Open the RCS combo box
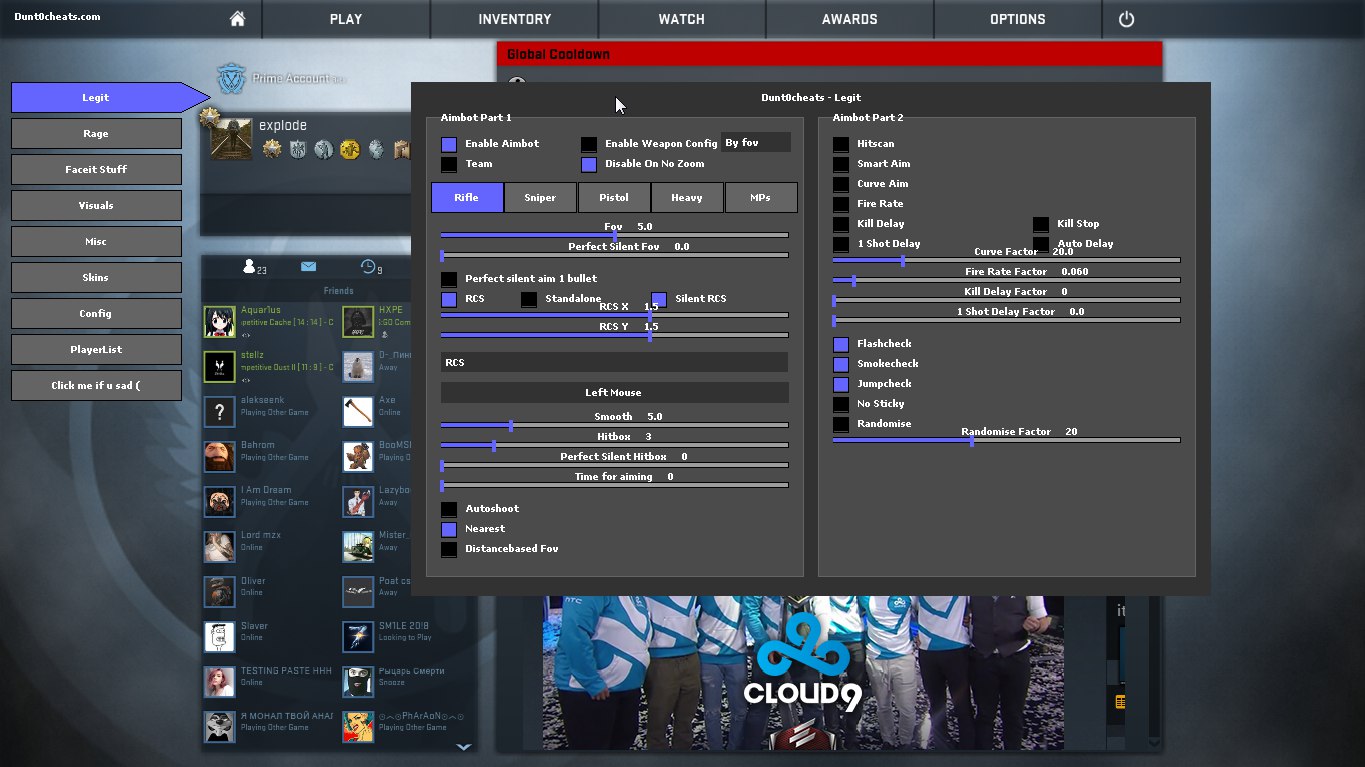 614,362
